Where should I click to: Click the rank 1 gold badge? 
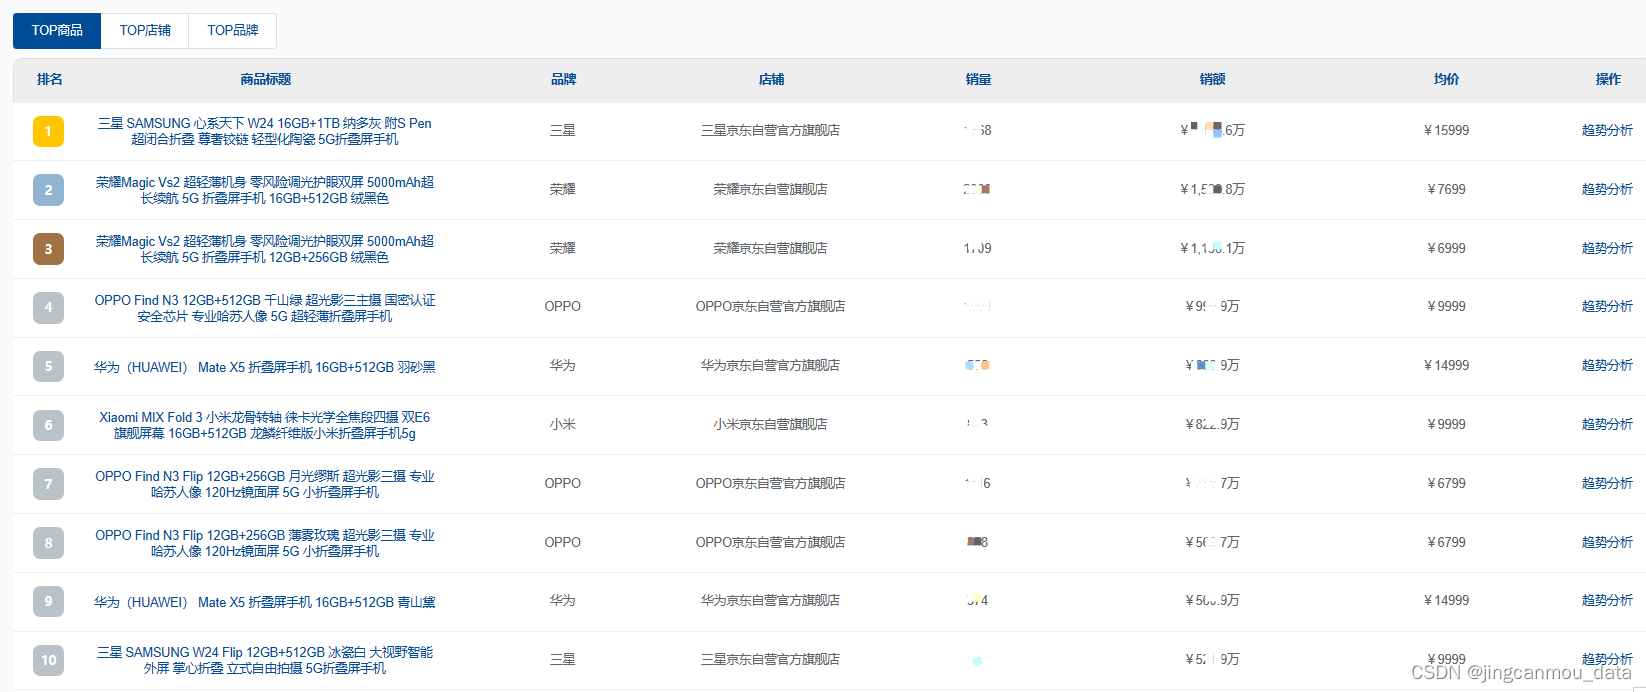point(48,131)
